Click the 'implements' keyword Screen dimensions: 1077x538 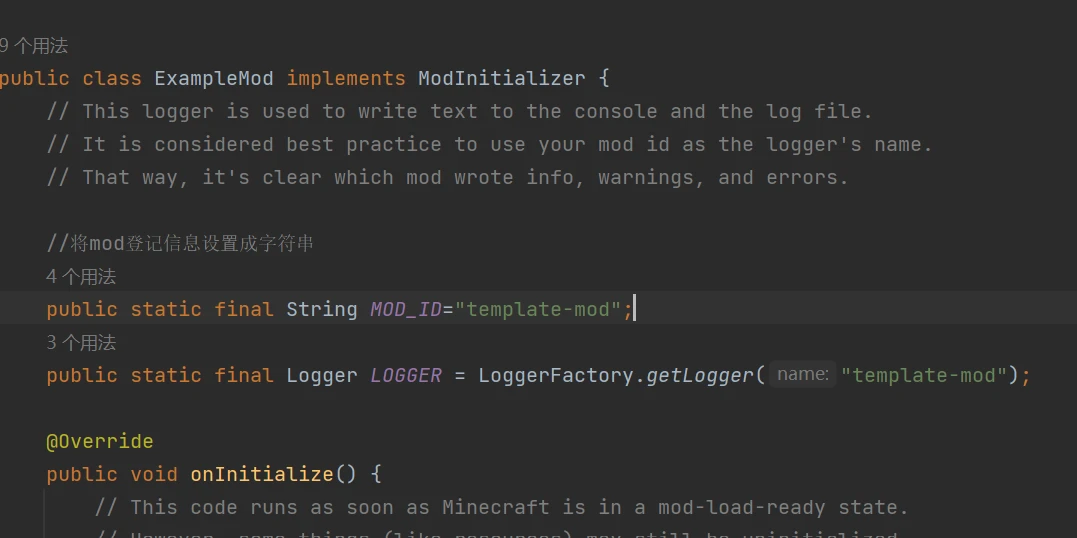[346, 78]
